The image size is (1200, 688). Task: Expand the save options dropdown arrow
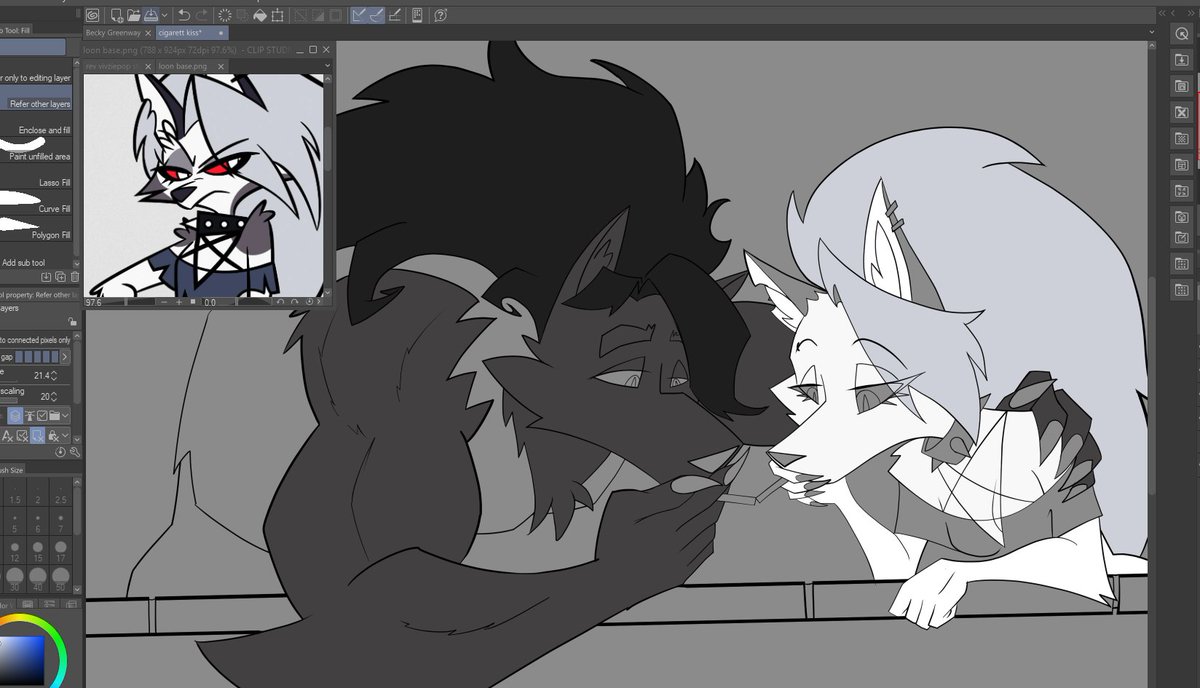point(165,15)
